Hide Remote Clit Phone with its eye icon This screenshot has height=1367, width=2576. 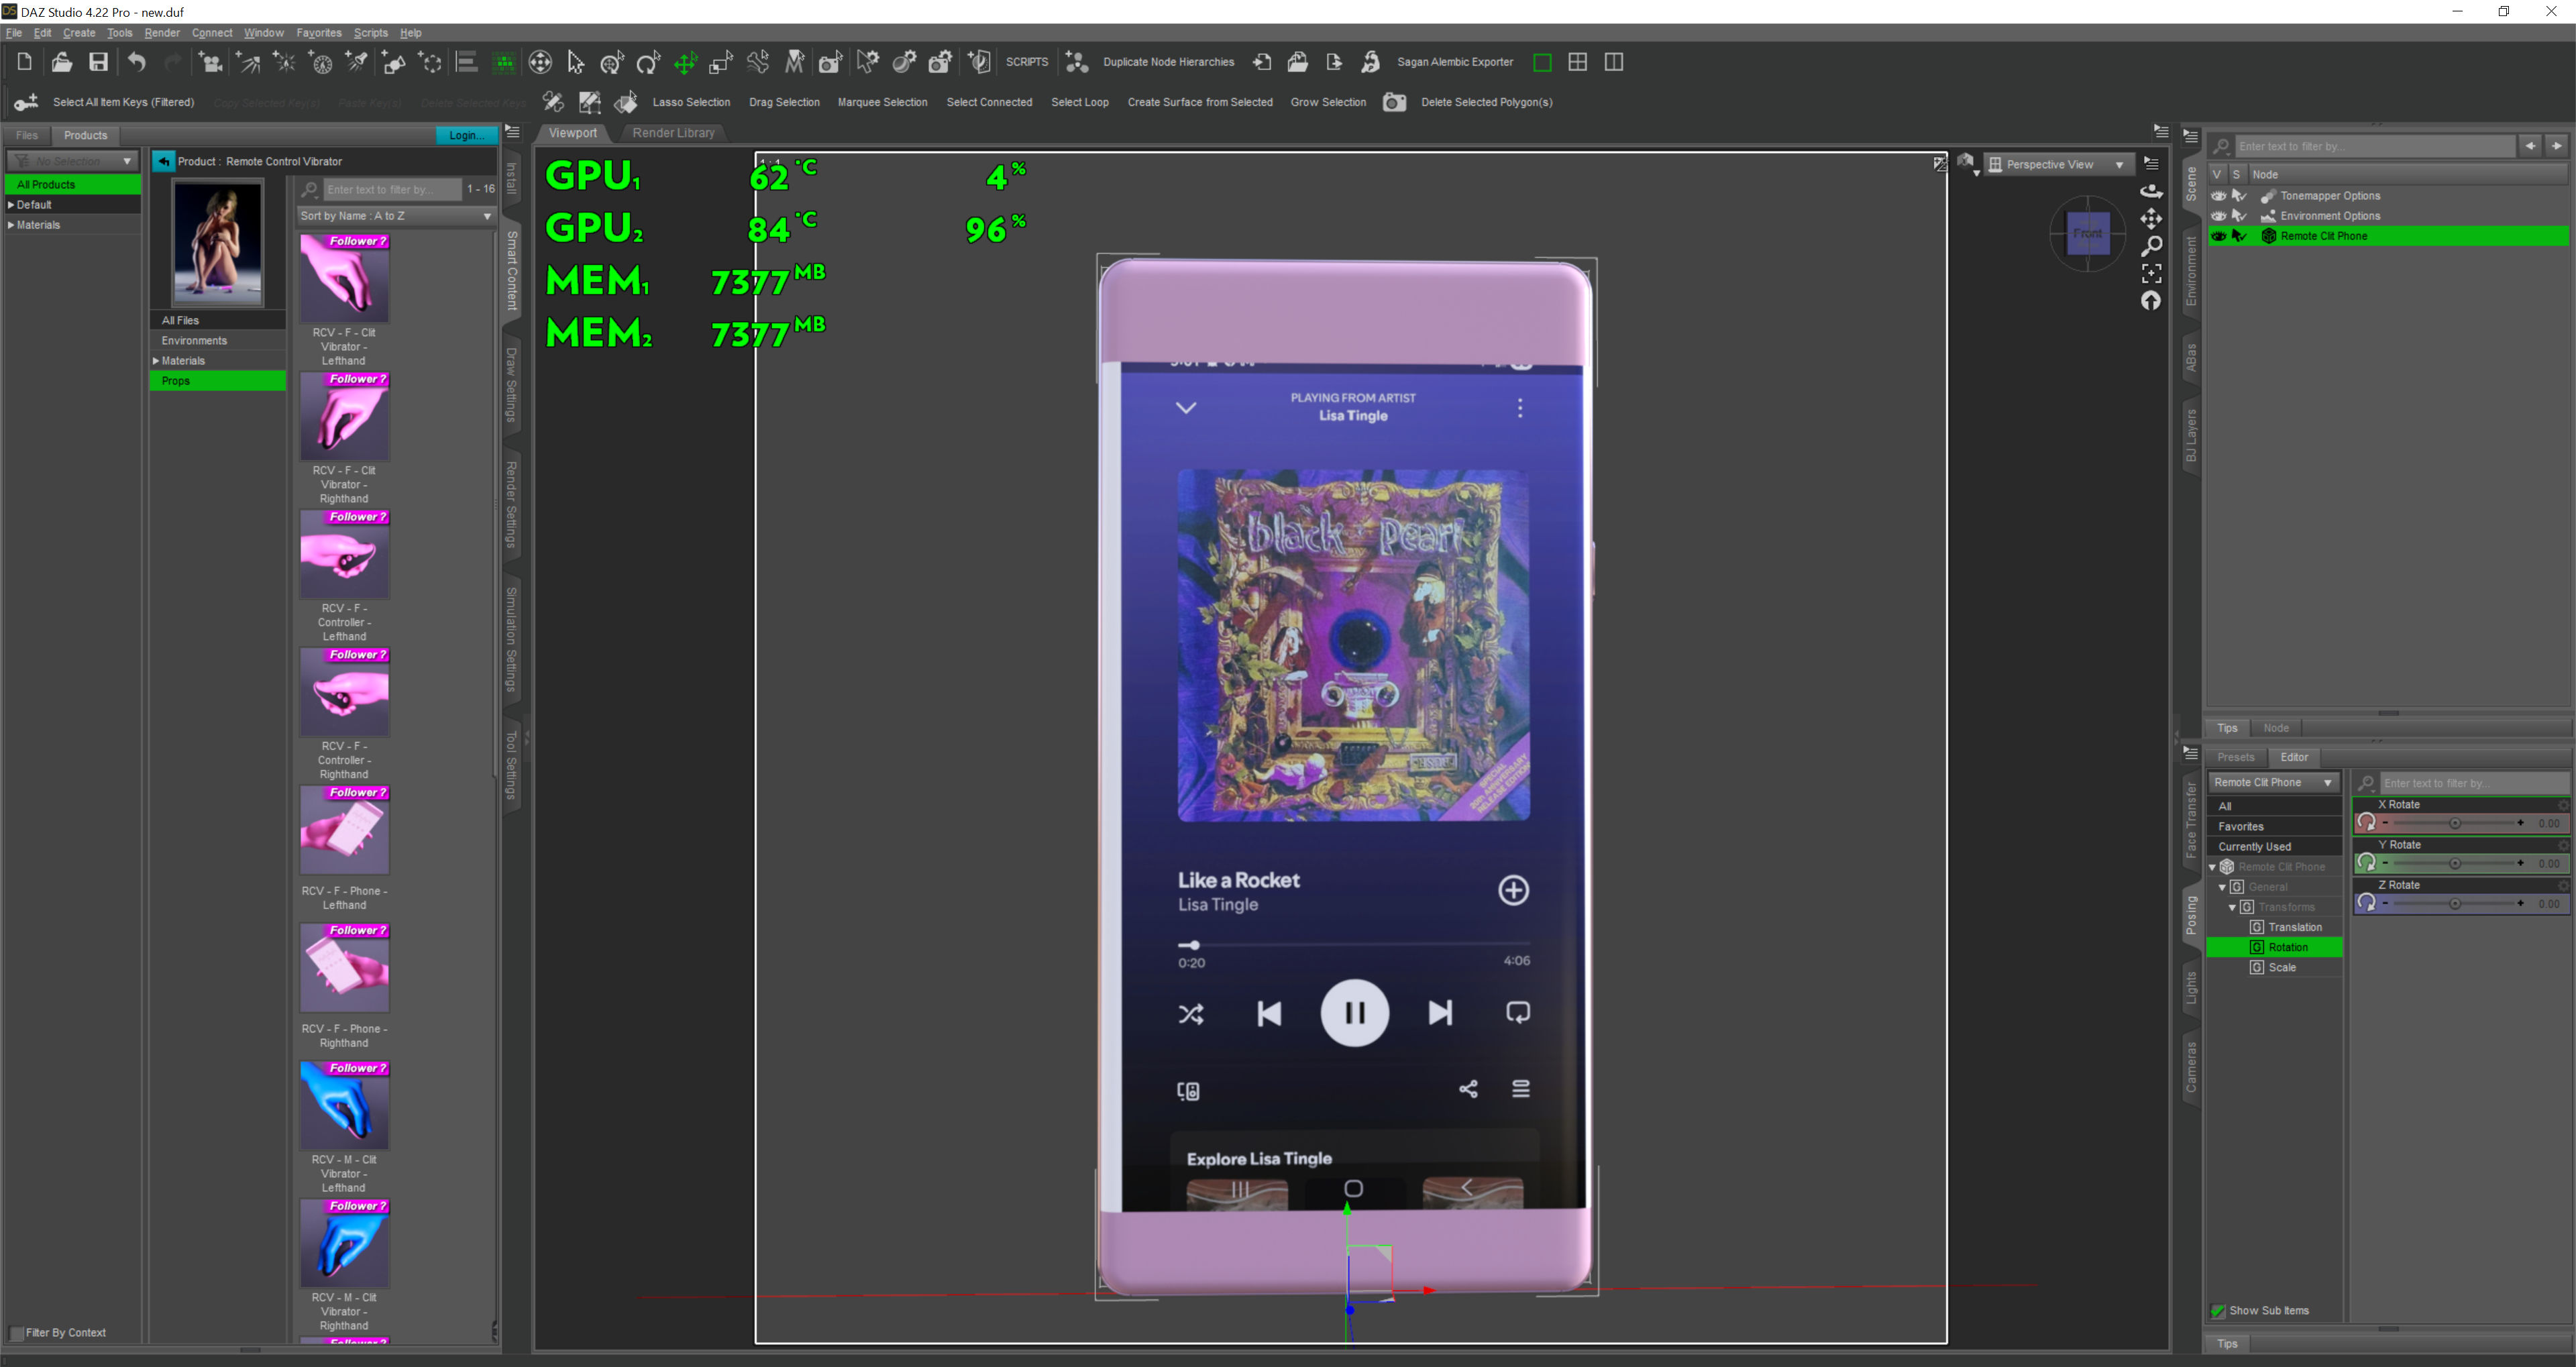[2218, 236]
